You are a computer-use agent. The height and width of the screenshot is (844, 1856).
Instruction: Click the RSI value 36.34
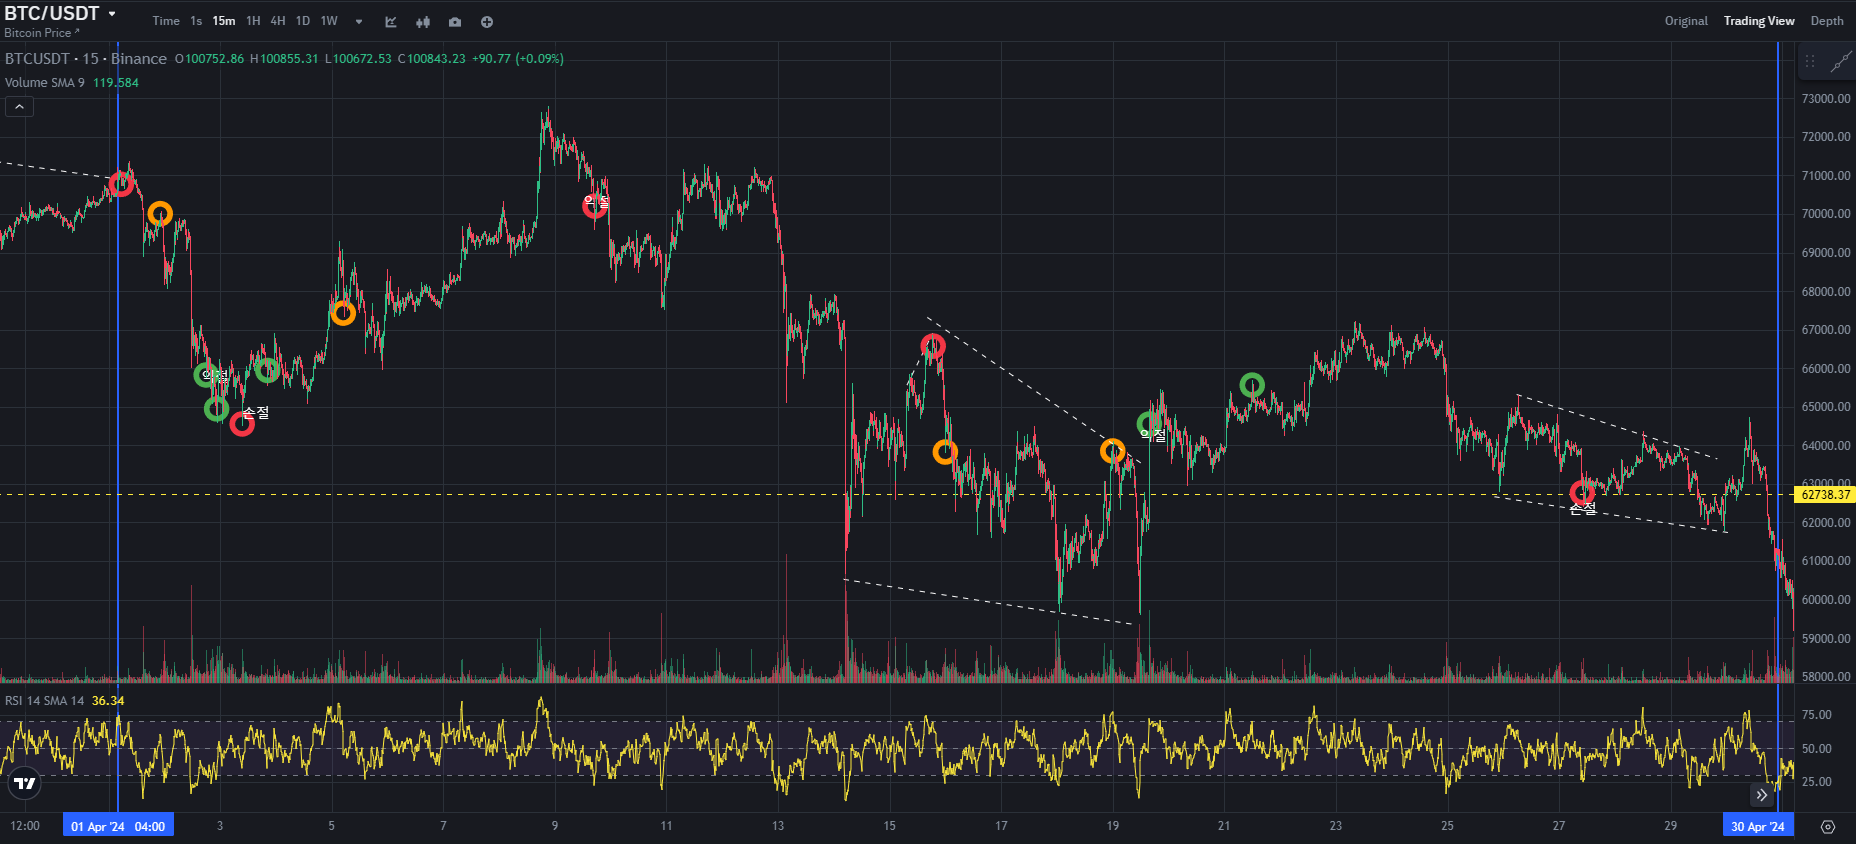pos(108,701)
